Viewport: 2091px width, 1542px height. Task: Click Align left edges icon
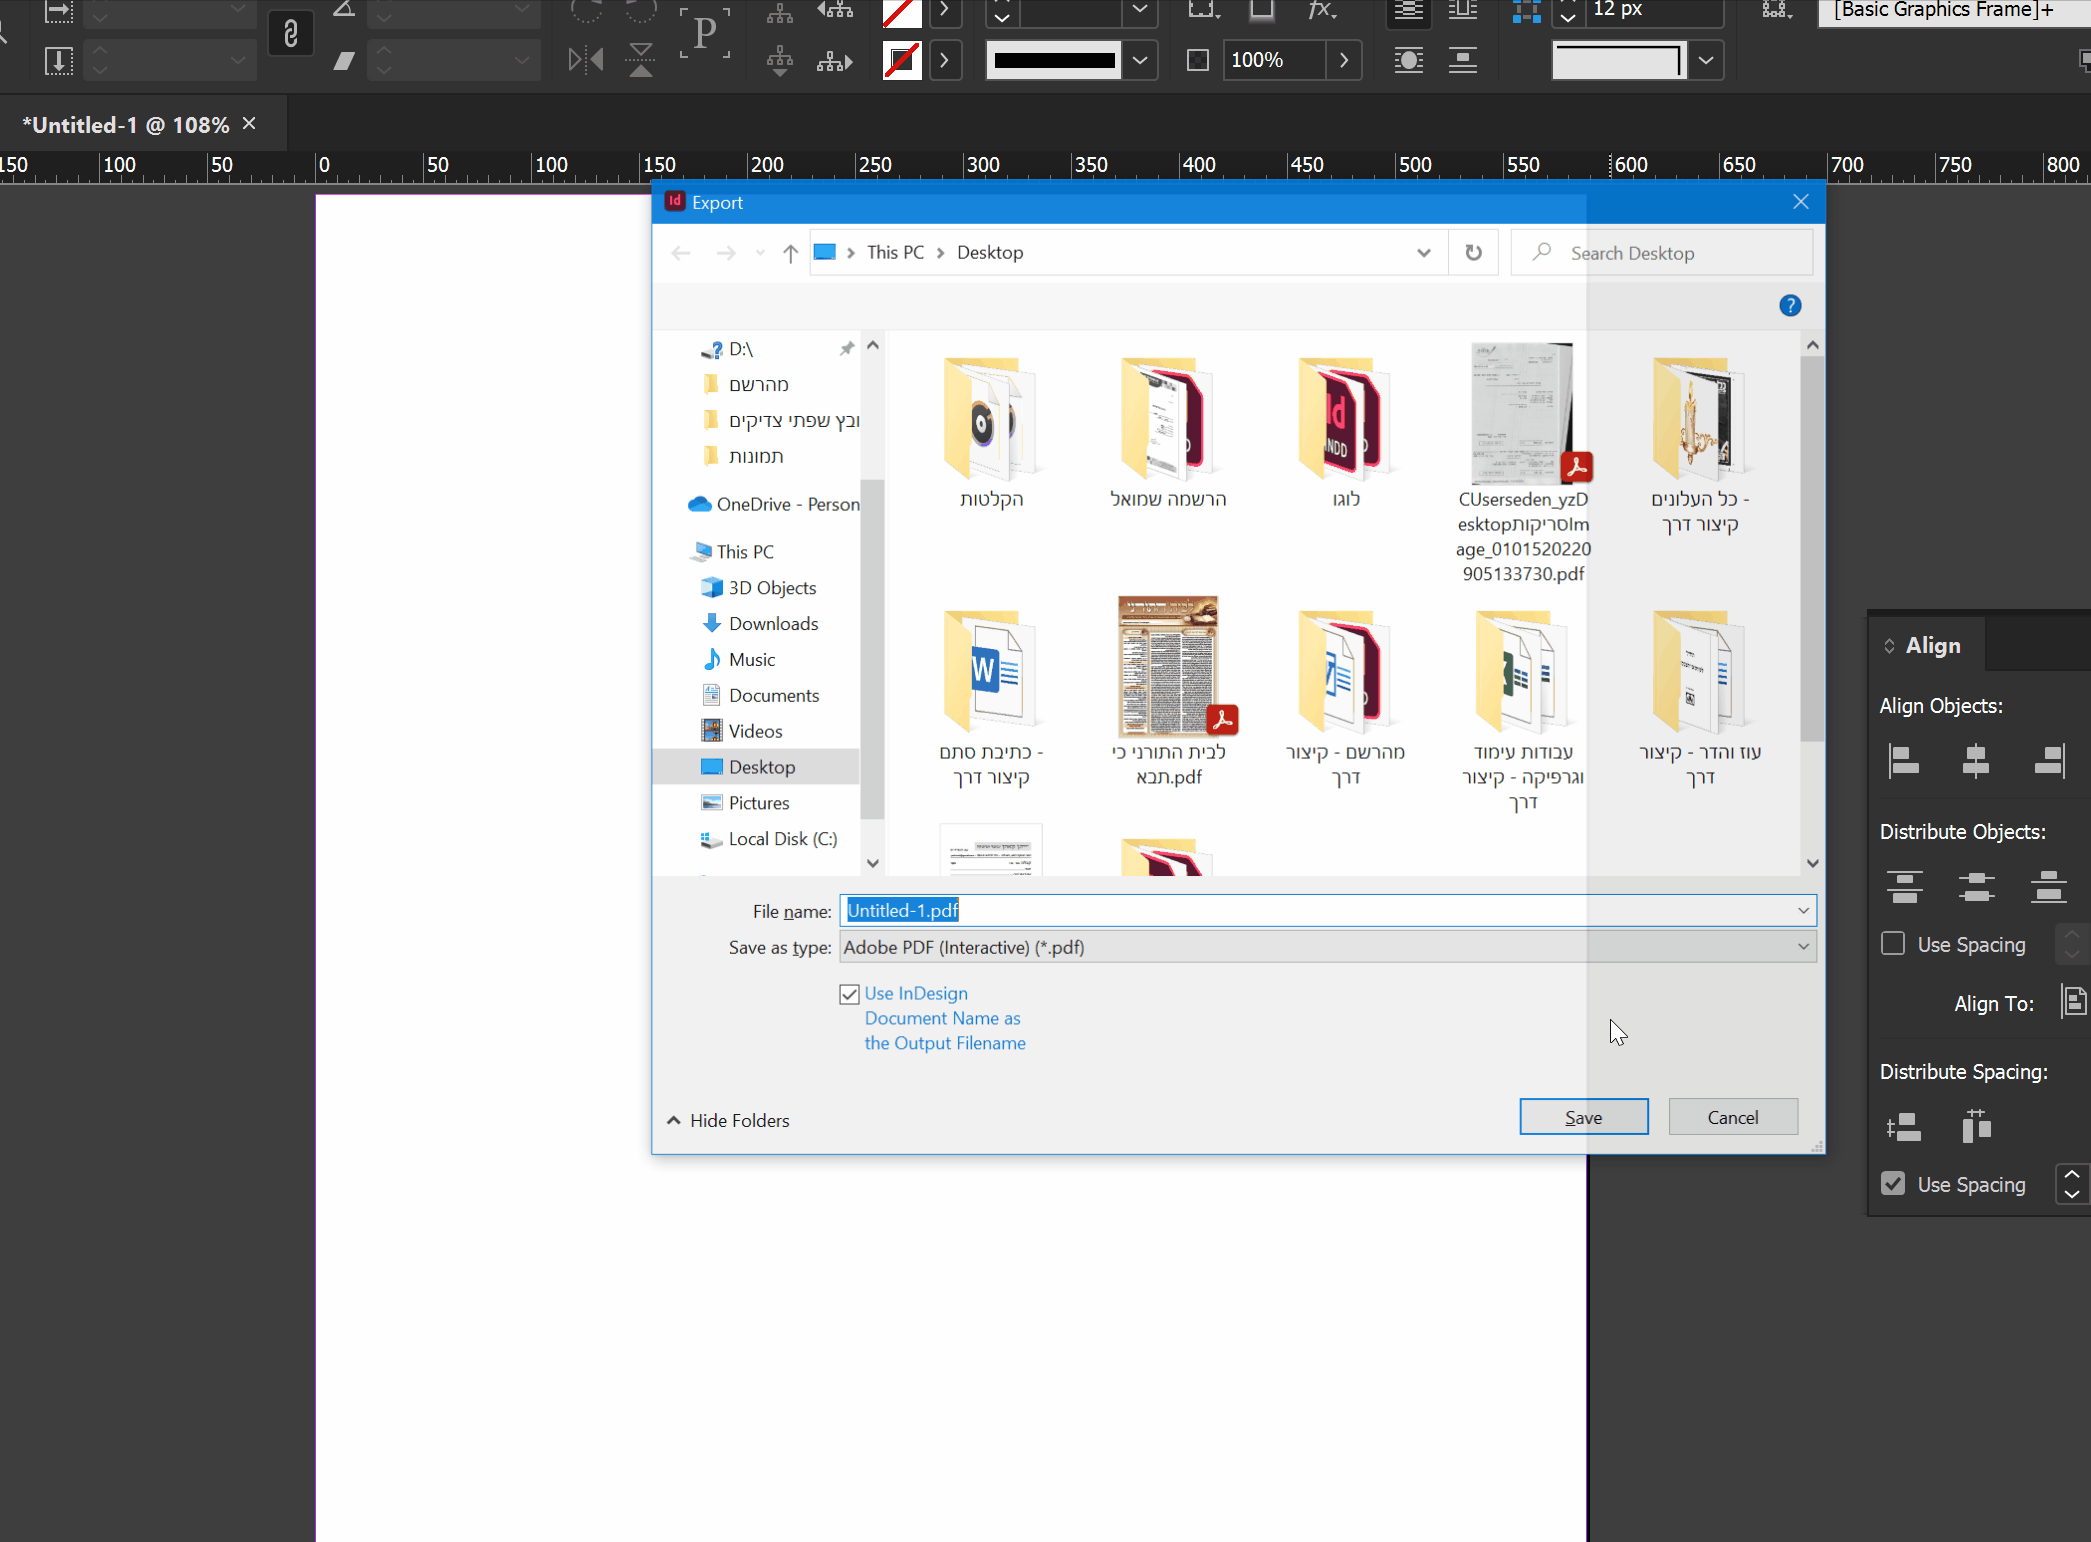pyautogui.click(x=1904, y=761)
